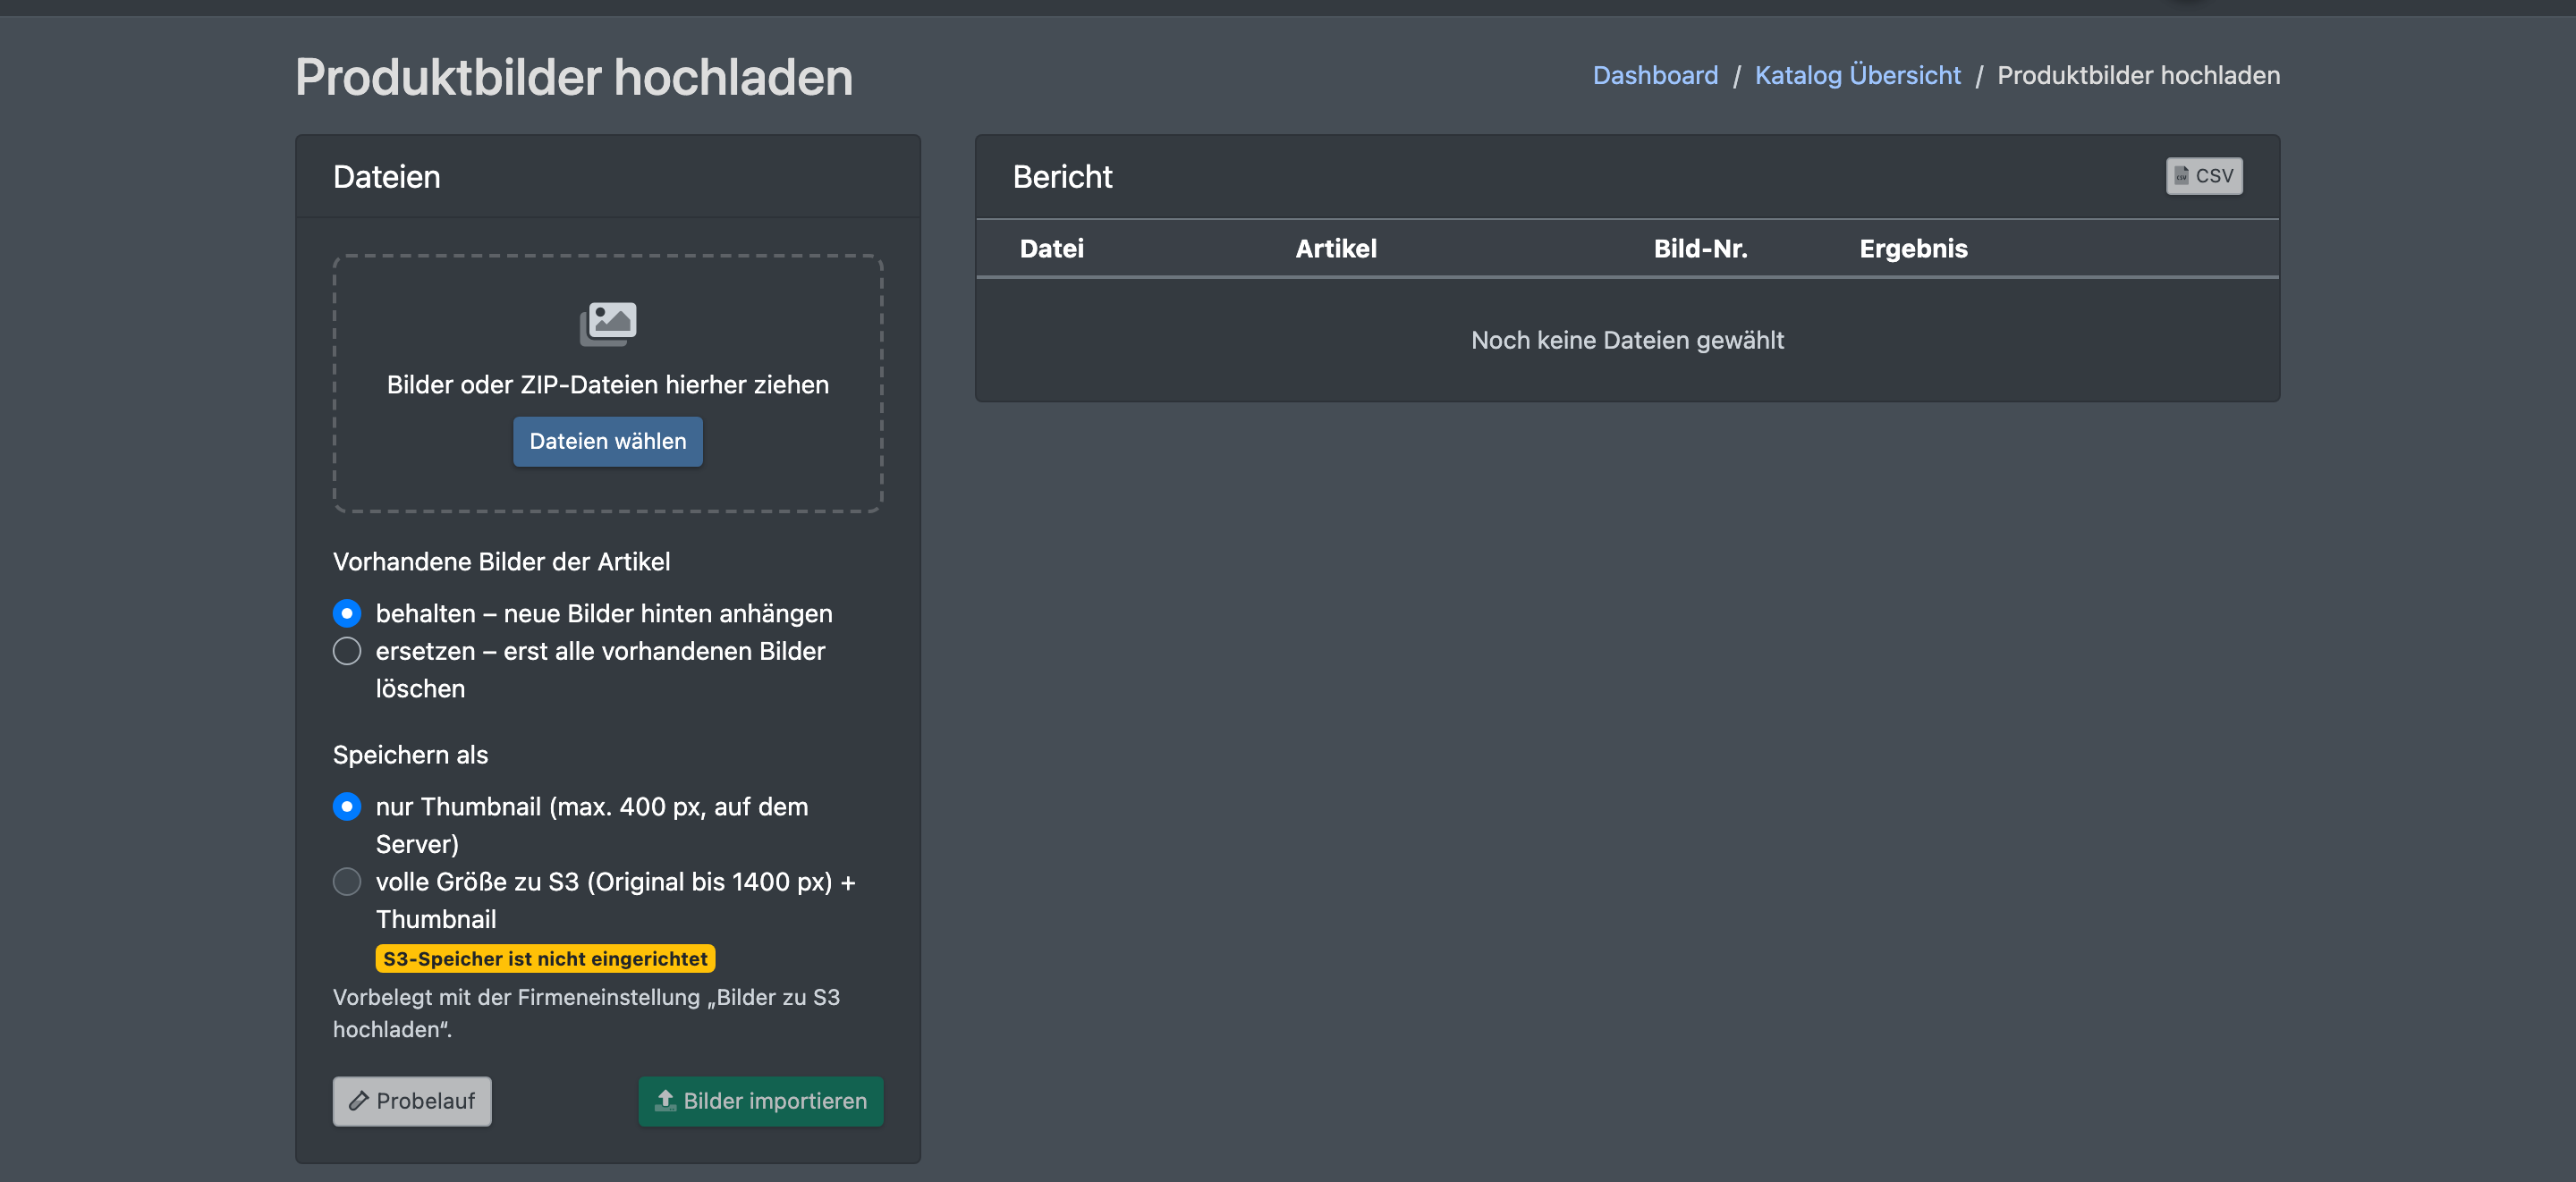
Task: Go to the Dashboard breadcrumb link
Action: pos(1655,75)
